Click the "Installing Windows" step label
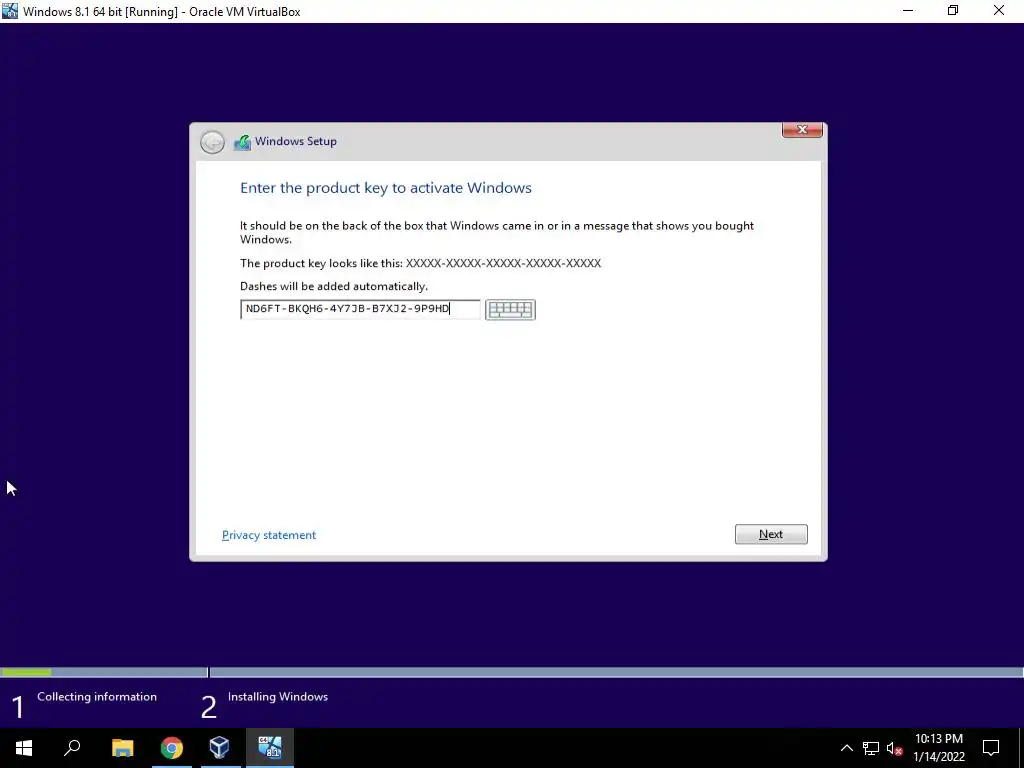 point(278,697)
